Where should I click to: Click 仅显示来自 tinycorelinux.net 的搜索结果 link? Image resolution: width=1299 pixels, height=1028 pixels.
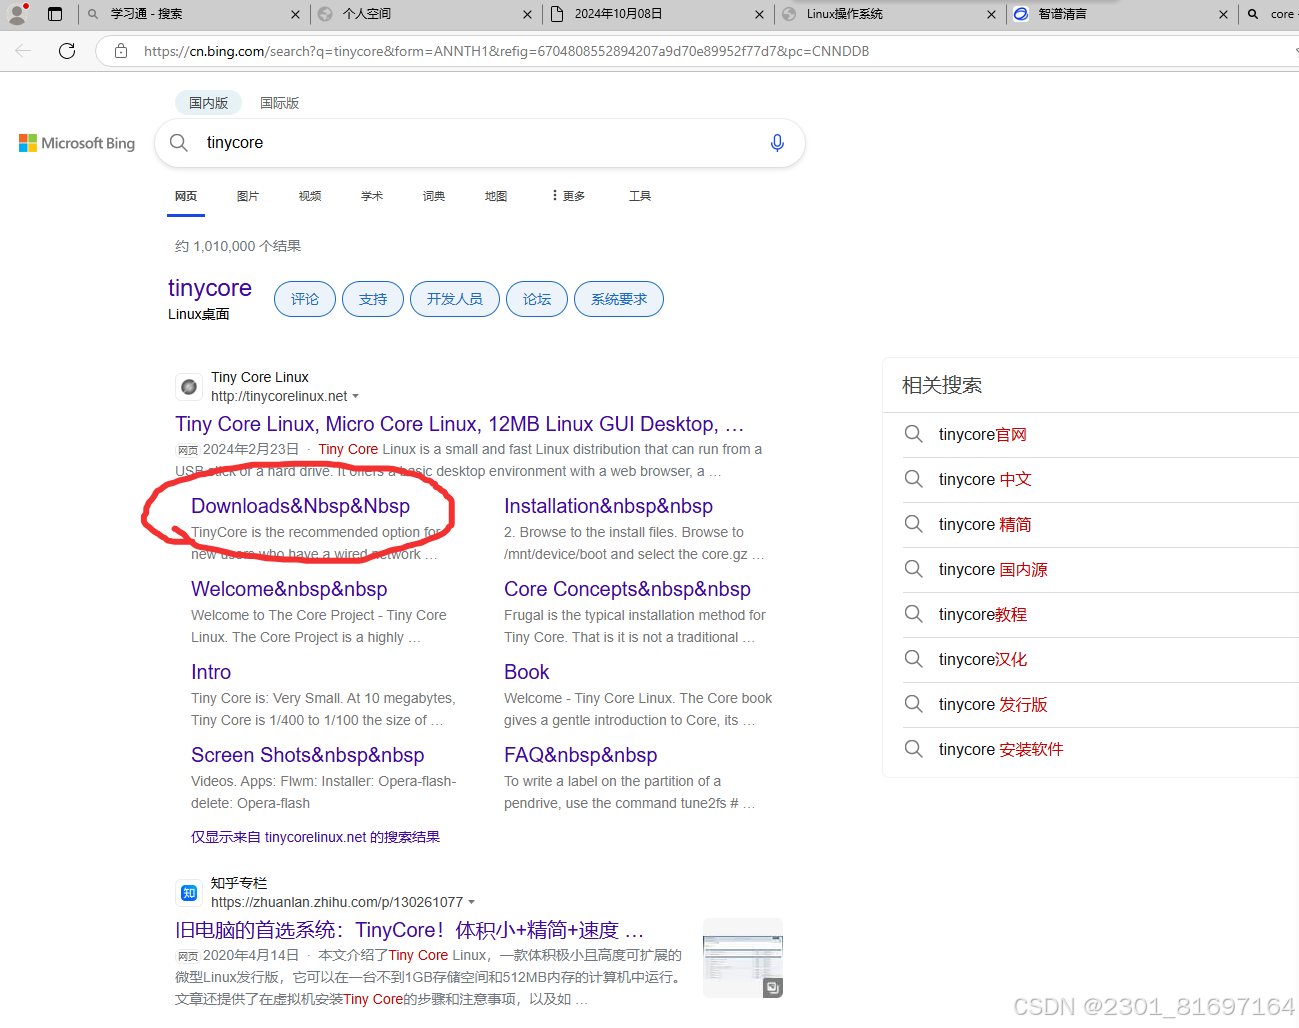pyautogui.click(x=315, y=837)
